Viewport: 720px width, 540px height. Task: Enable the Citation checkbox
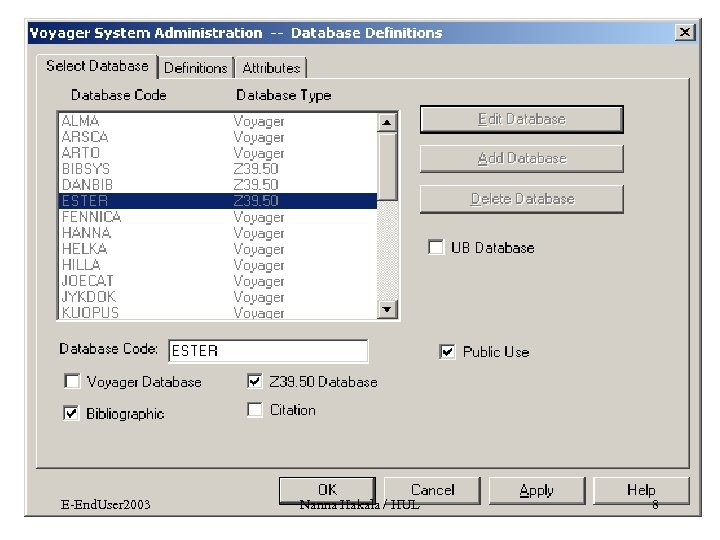(x=254, y=410)
